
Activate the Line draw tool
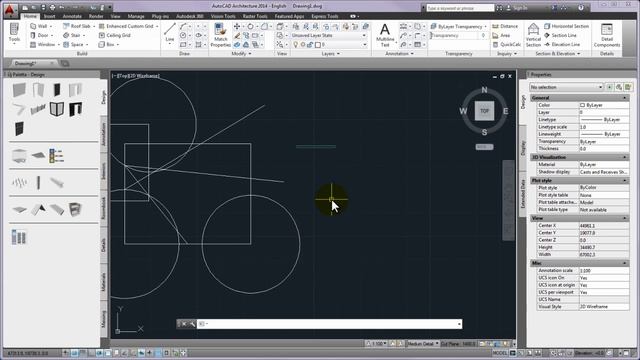point(169,33)
